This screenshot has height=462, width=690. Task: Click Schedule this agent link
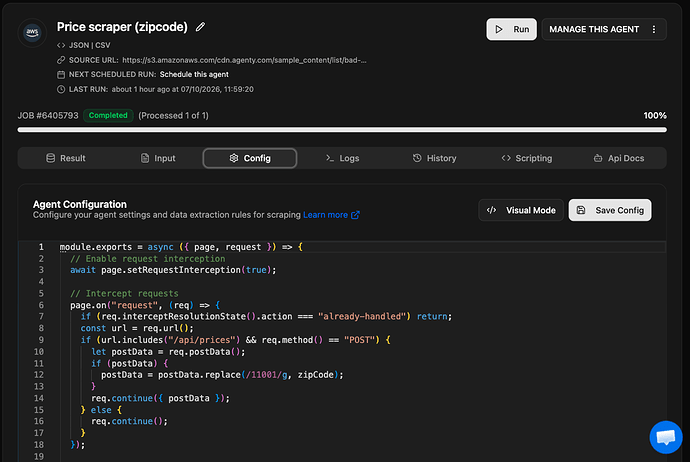tap(194, 74)
